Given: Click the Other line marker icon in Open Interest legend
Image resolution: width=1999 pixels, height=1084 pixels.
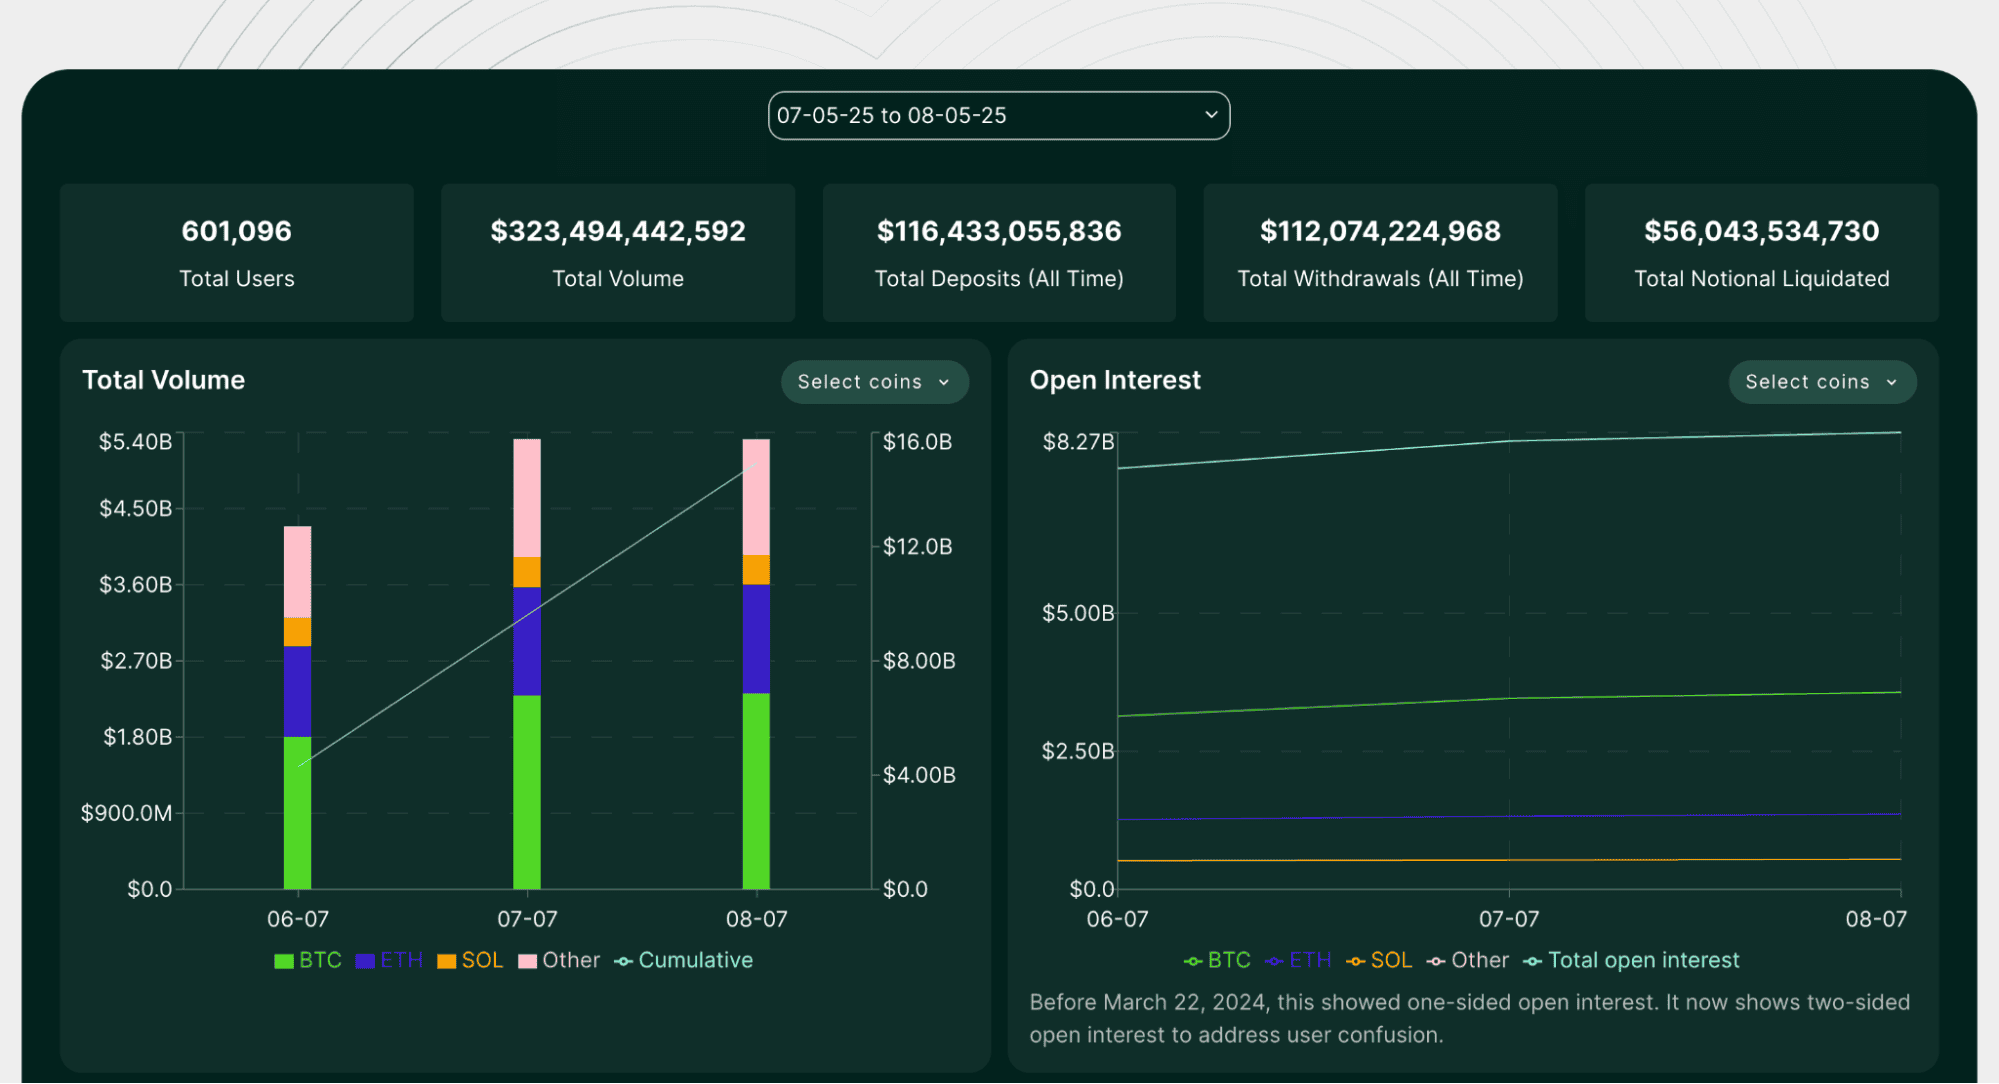Looking at the screenshot, I should click(1436, 961).
